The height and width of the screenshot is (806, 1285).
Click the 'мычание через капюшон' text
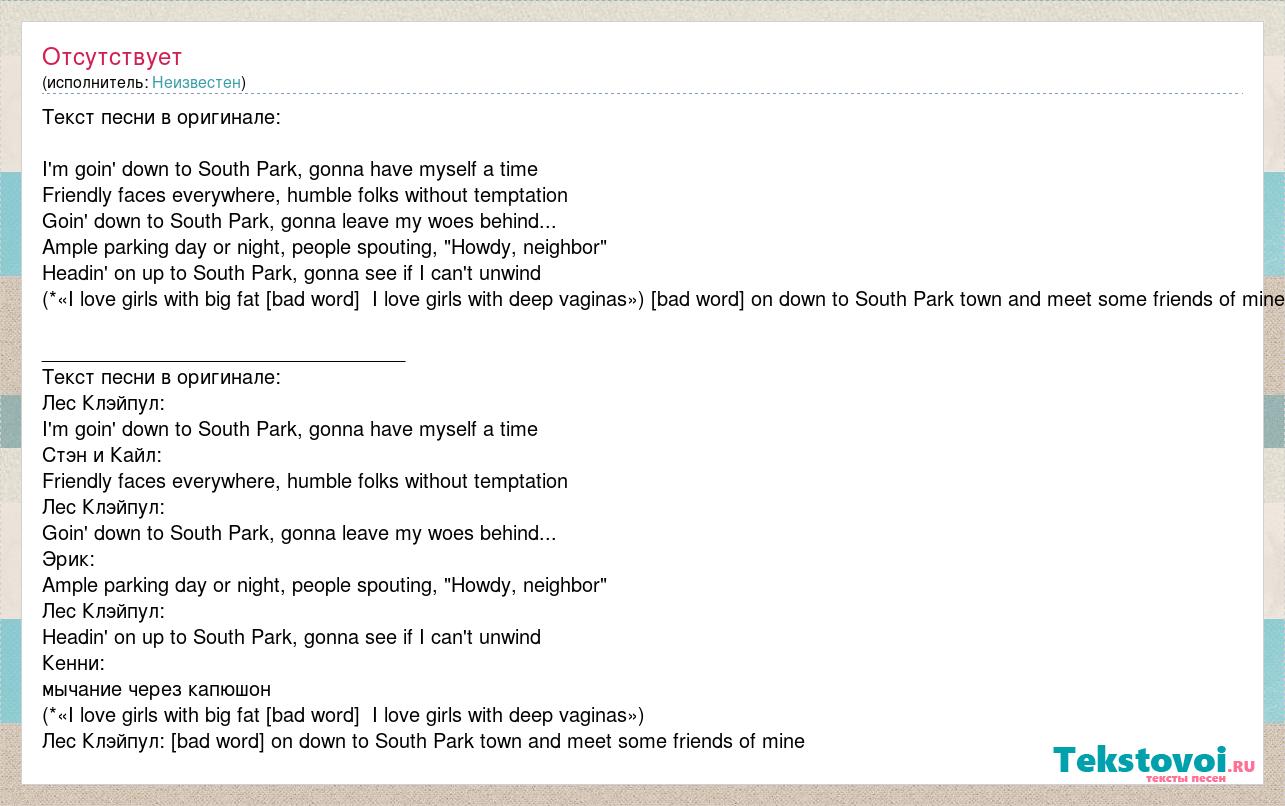(156, 689)
